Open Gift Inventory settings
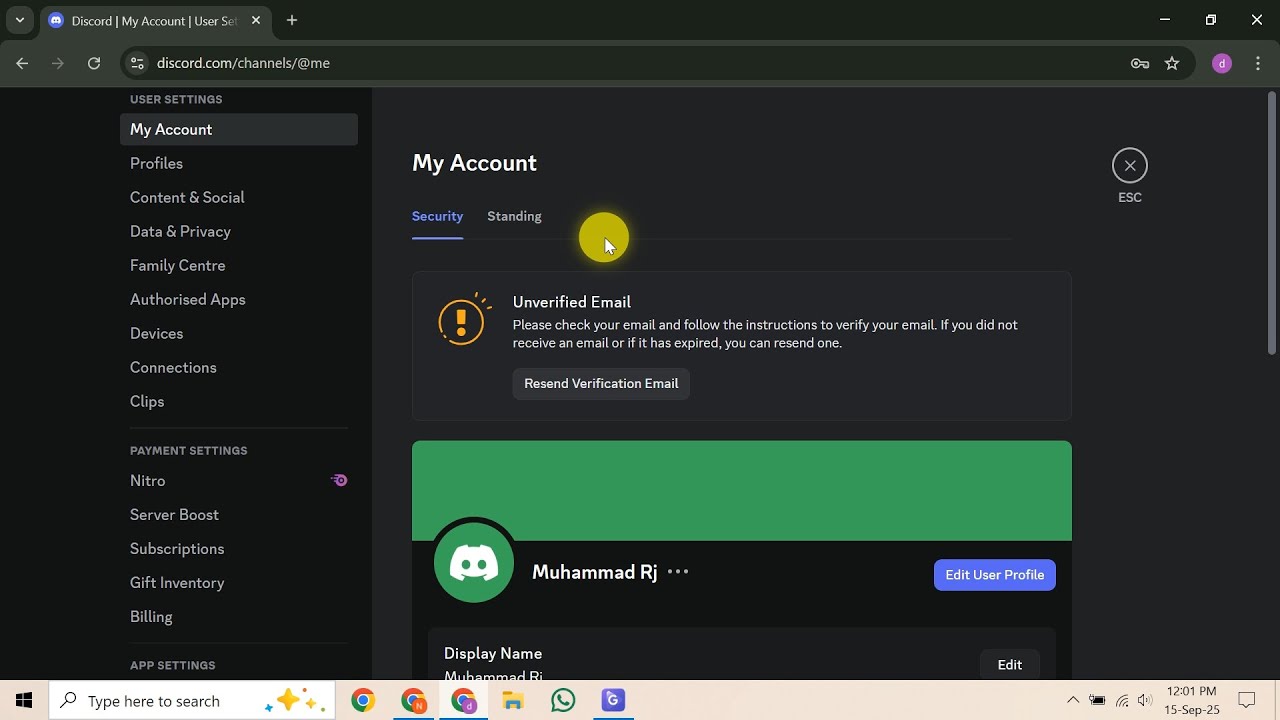 tap(239, 583)
